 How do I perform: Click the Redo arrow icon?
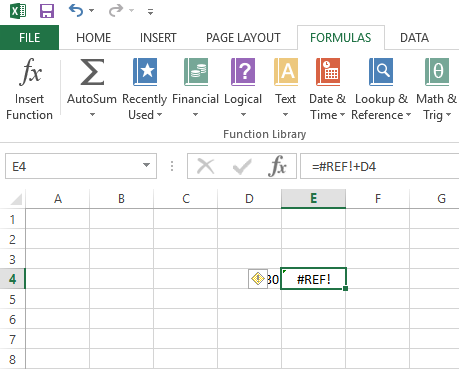116,11
